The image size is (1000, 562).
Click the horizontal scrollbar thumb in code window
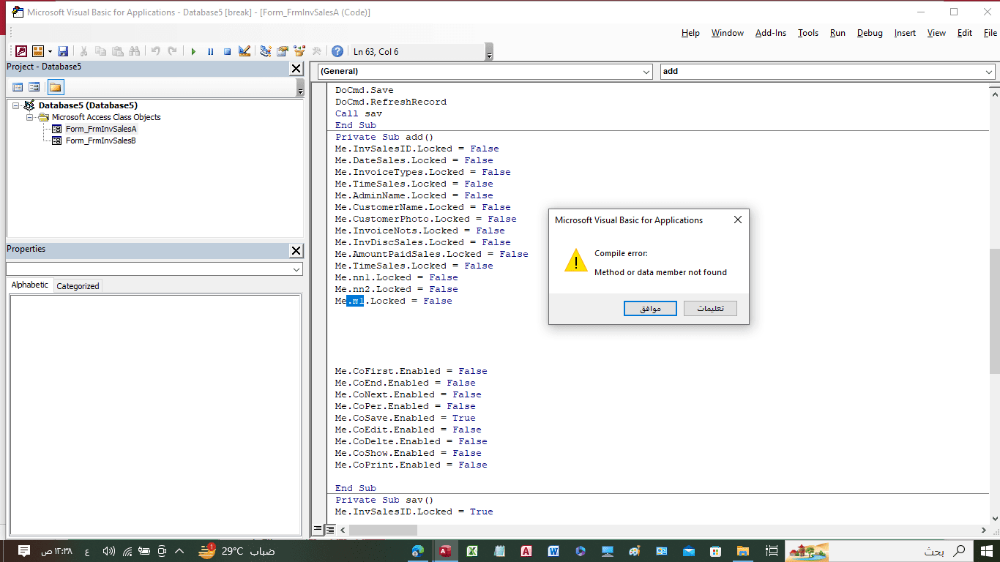[383, 530]
